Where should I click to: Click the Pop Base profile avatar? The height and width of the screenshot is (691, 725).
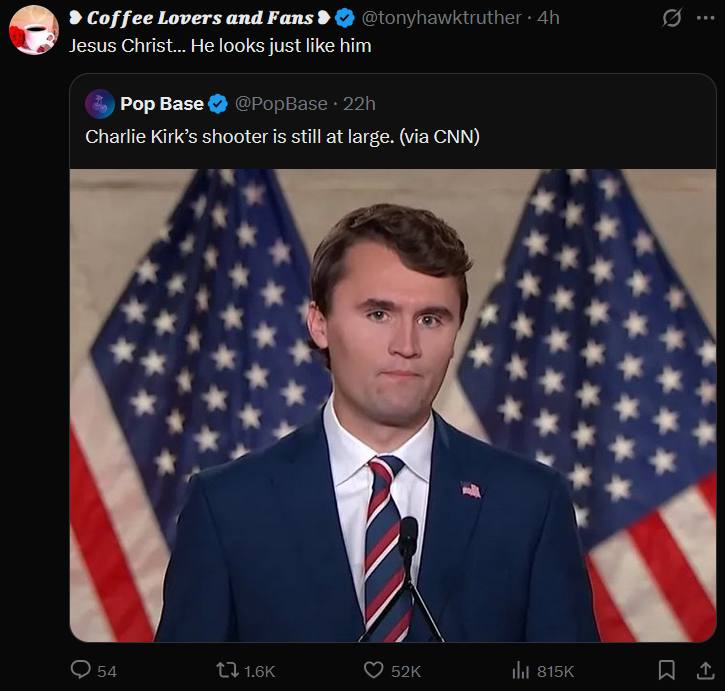pyautogui.click(x=99, y=104)
